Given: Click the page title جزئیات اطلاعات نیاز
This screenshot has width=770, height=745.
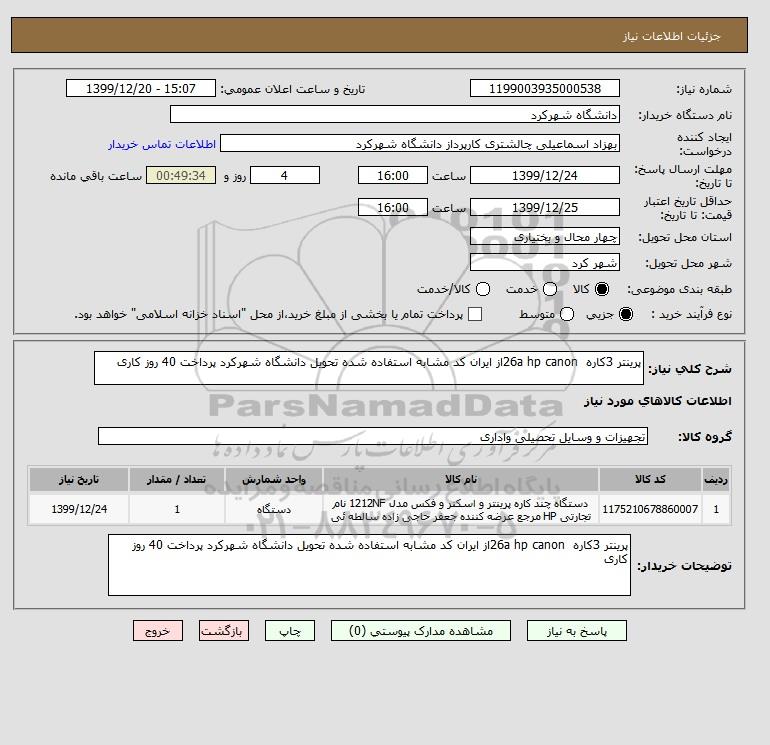Looking at the screenshot, I should click(x=672, y=36).
